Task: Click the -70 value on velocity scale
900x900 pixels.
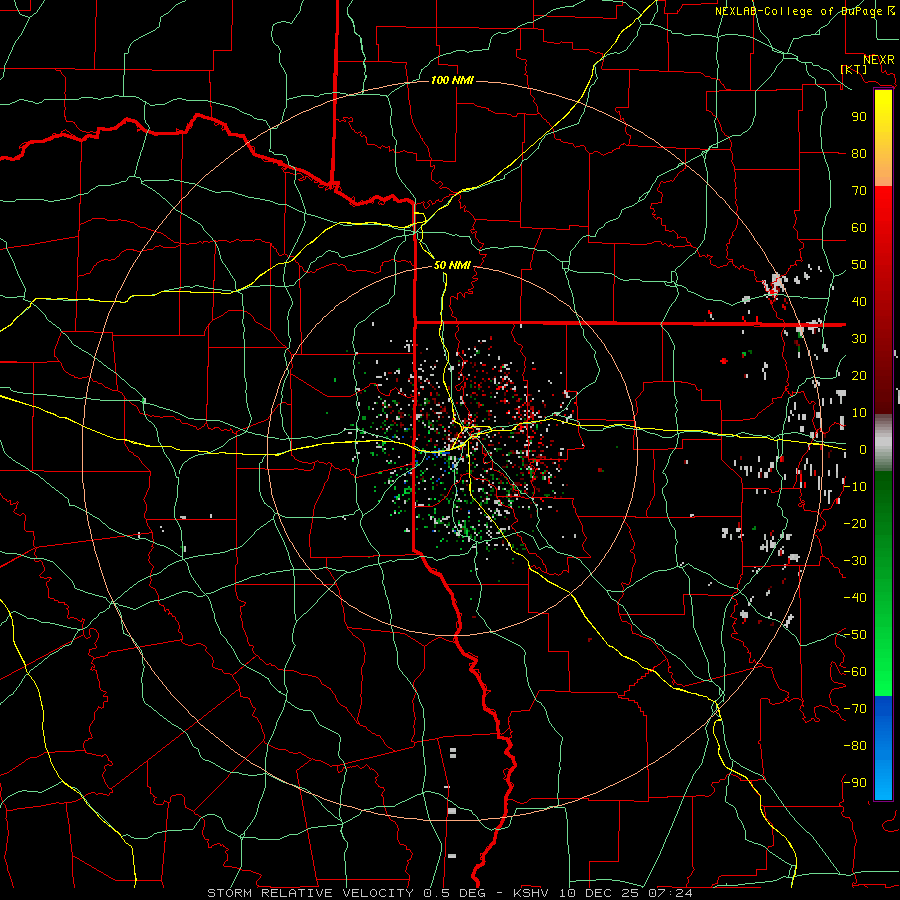Action: pyautogui.click(x=855, y=709)
